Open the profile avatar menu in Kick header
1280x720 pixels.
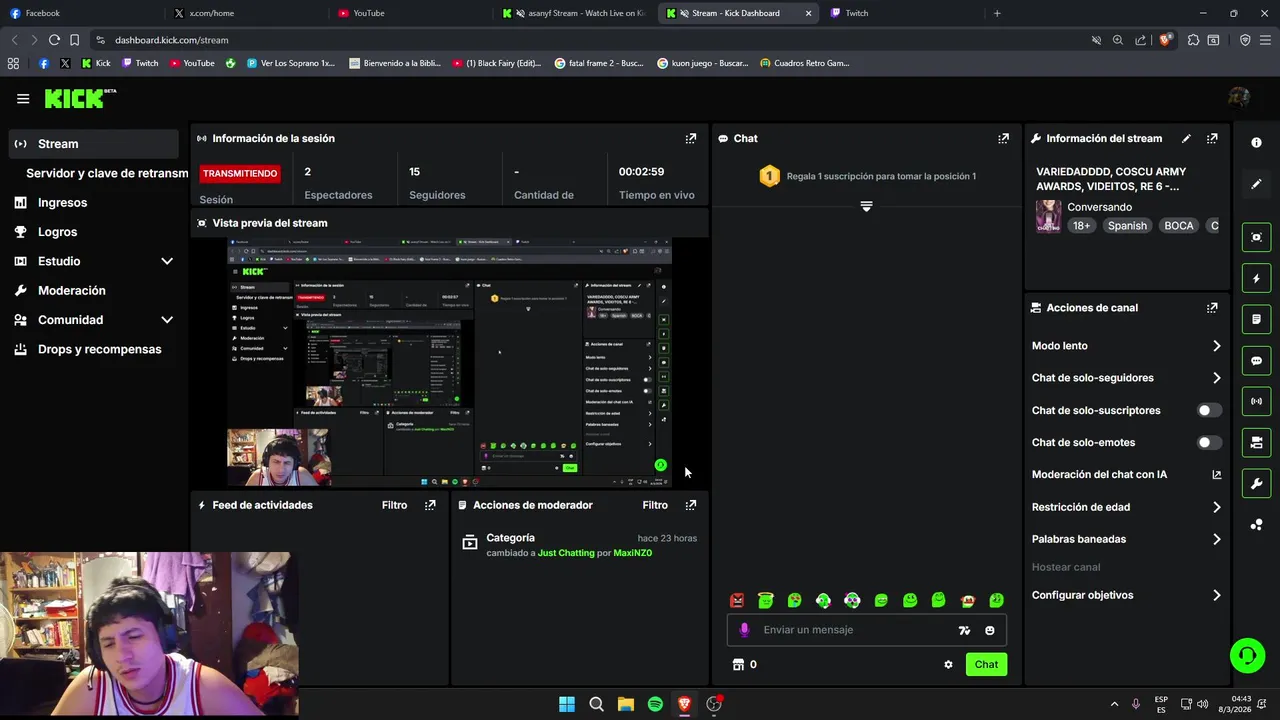pyautogui.click(x=1239, y=97)
